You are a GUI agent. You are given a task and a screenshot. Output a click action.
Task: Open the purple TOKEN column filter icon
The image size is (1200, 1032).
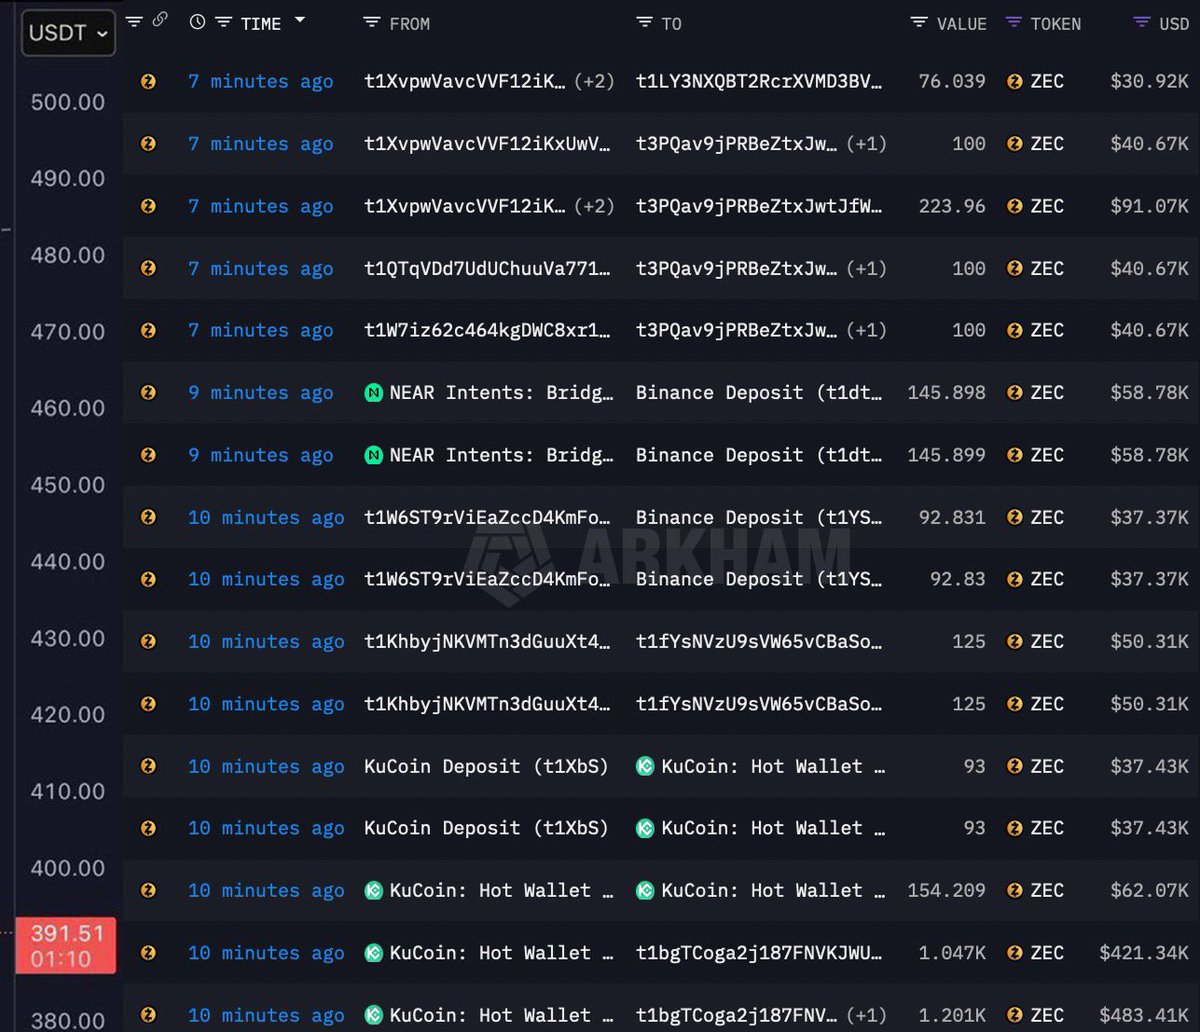(1014, 23)
